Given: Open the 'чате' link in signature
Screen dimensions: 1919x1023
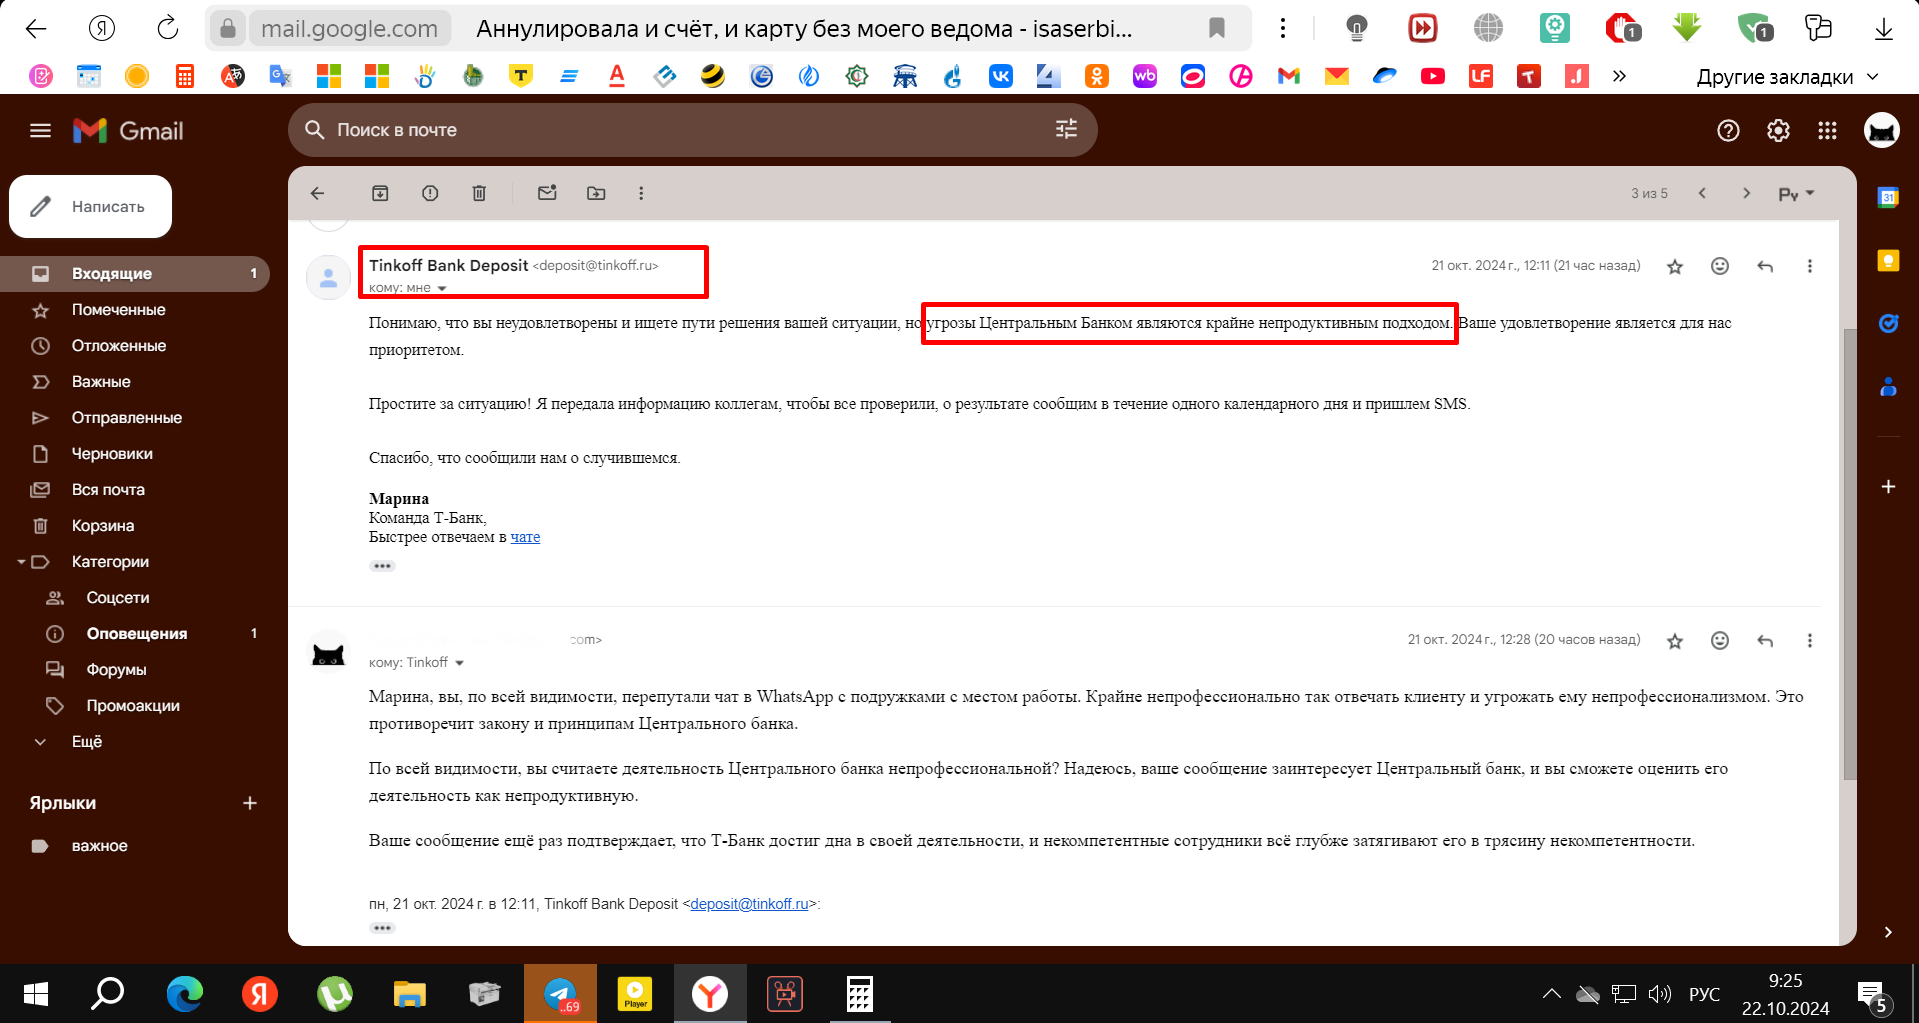Looking at the screenshot, I should (525, 537).
